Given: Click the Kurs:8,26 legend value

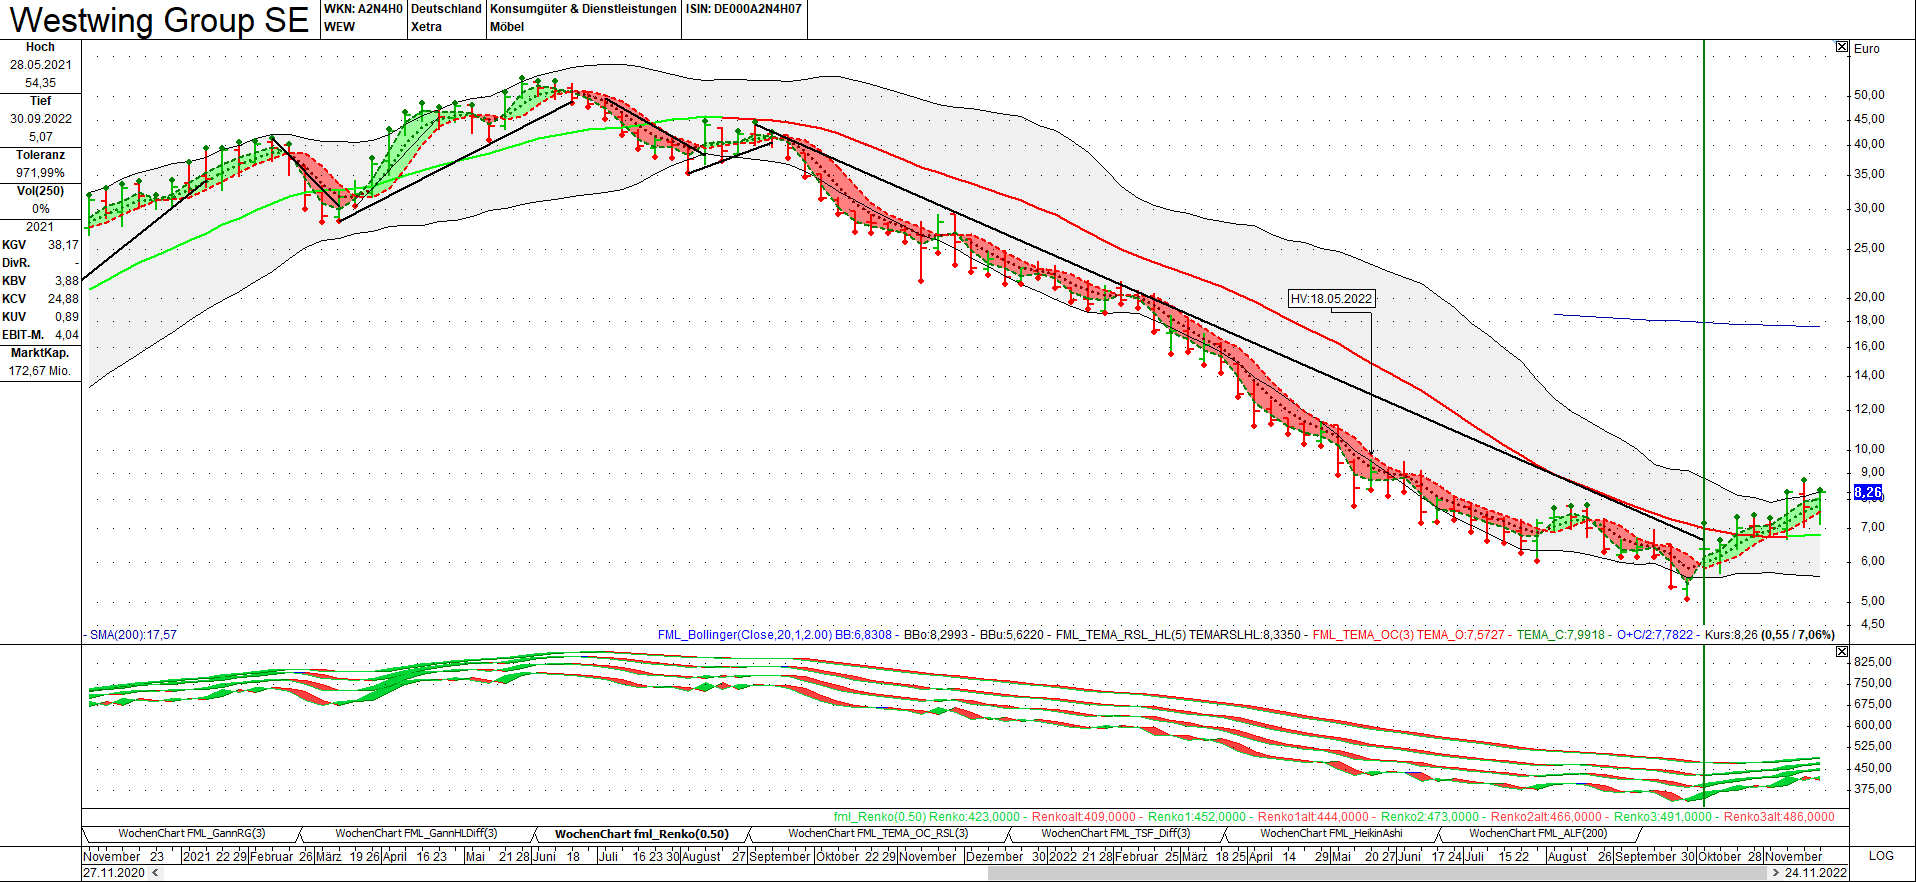Looking at the screenshot, I should 1731,635.
